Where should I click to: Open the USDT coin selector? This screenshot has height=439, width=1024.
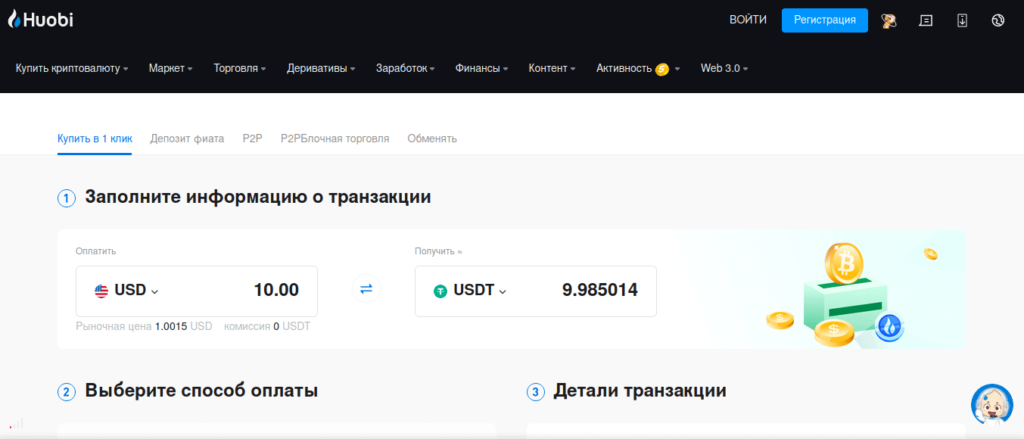[x=470, y=291]
